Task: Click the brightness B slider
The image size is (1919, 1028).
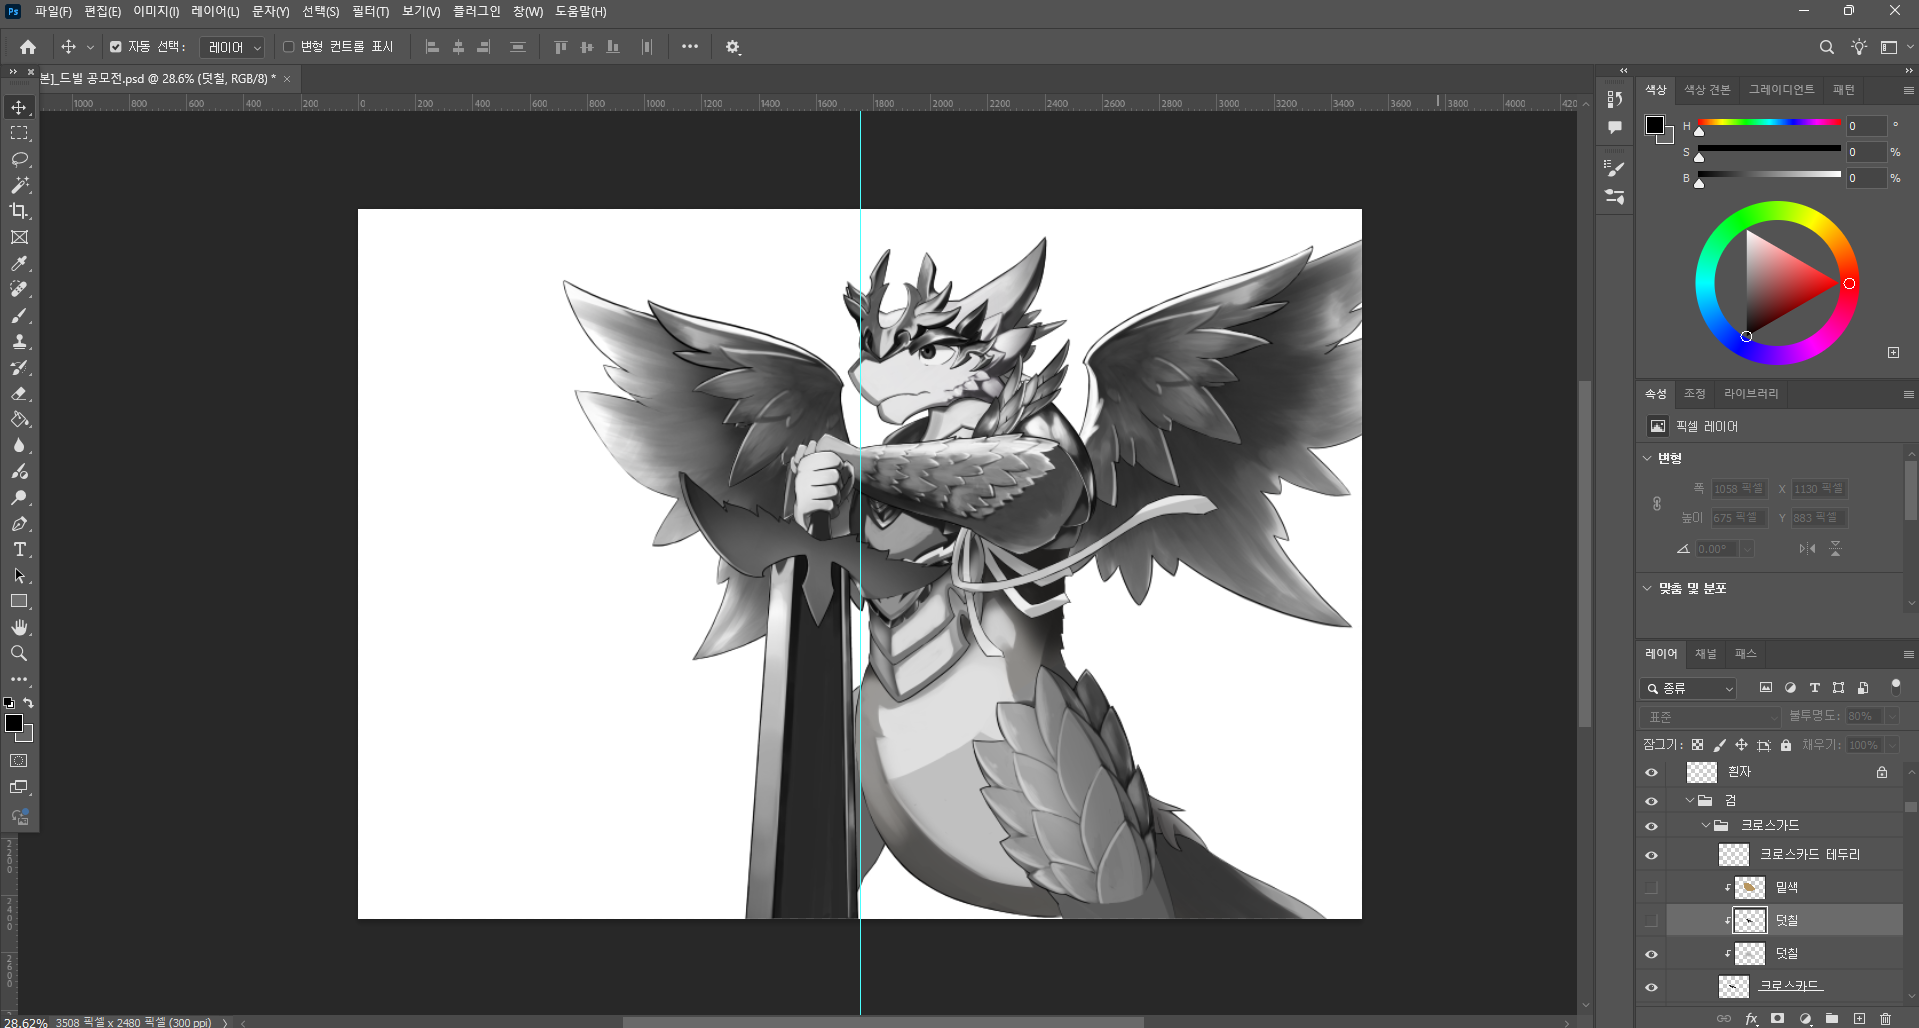Action: 1769,174
